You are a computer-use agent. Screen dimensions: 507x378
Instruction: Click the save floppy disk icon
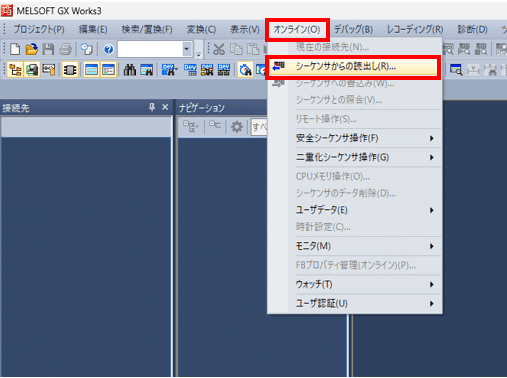pyautogui.click(x=48, y=50)
